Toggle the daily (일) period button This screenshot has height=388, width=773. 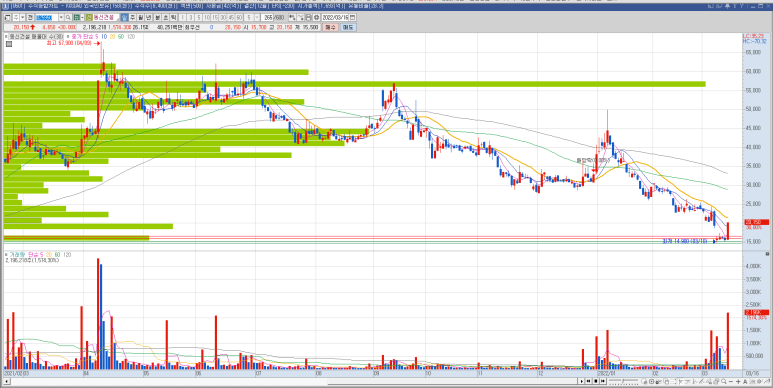124,17
